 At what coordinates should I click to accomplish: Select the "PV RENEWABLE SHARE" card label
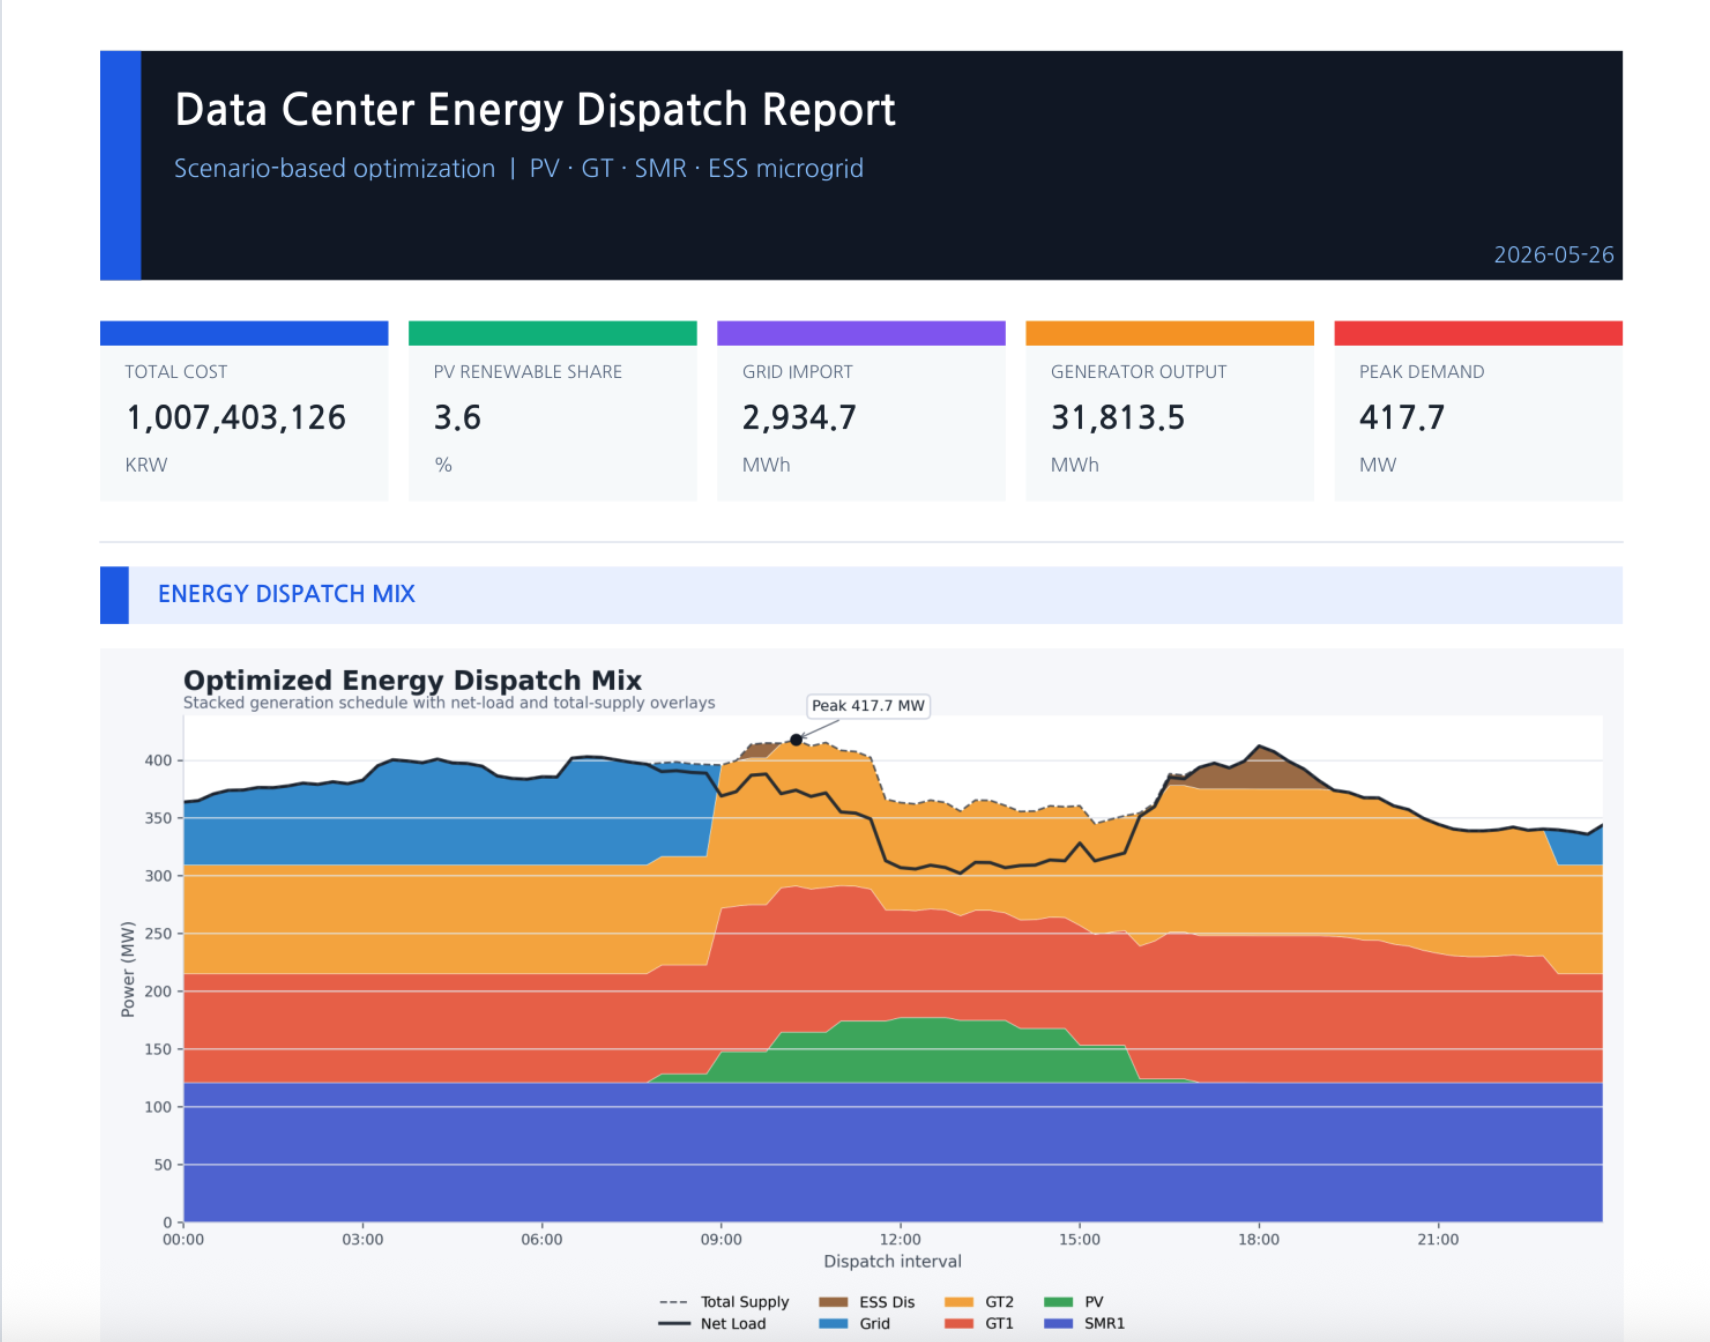[x=528, y=372]
